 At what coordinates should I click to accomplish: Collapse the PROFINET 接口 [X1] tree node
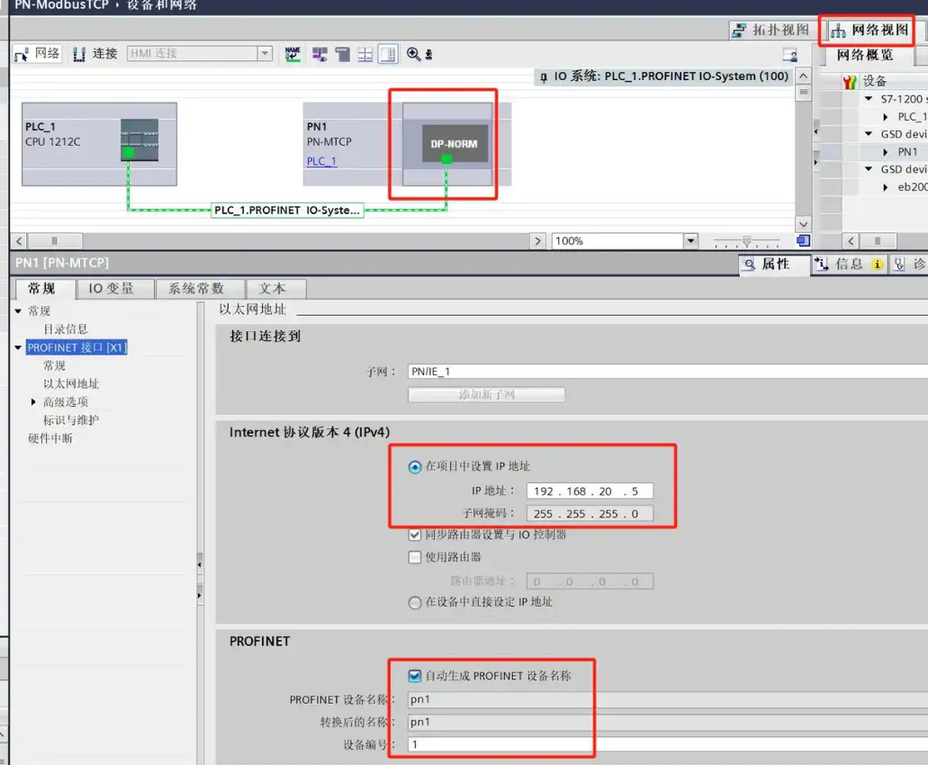click(18, 348)
